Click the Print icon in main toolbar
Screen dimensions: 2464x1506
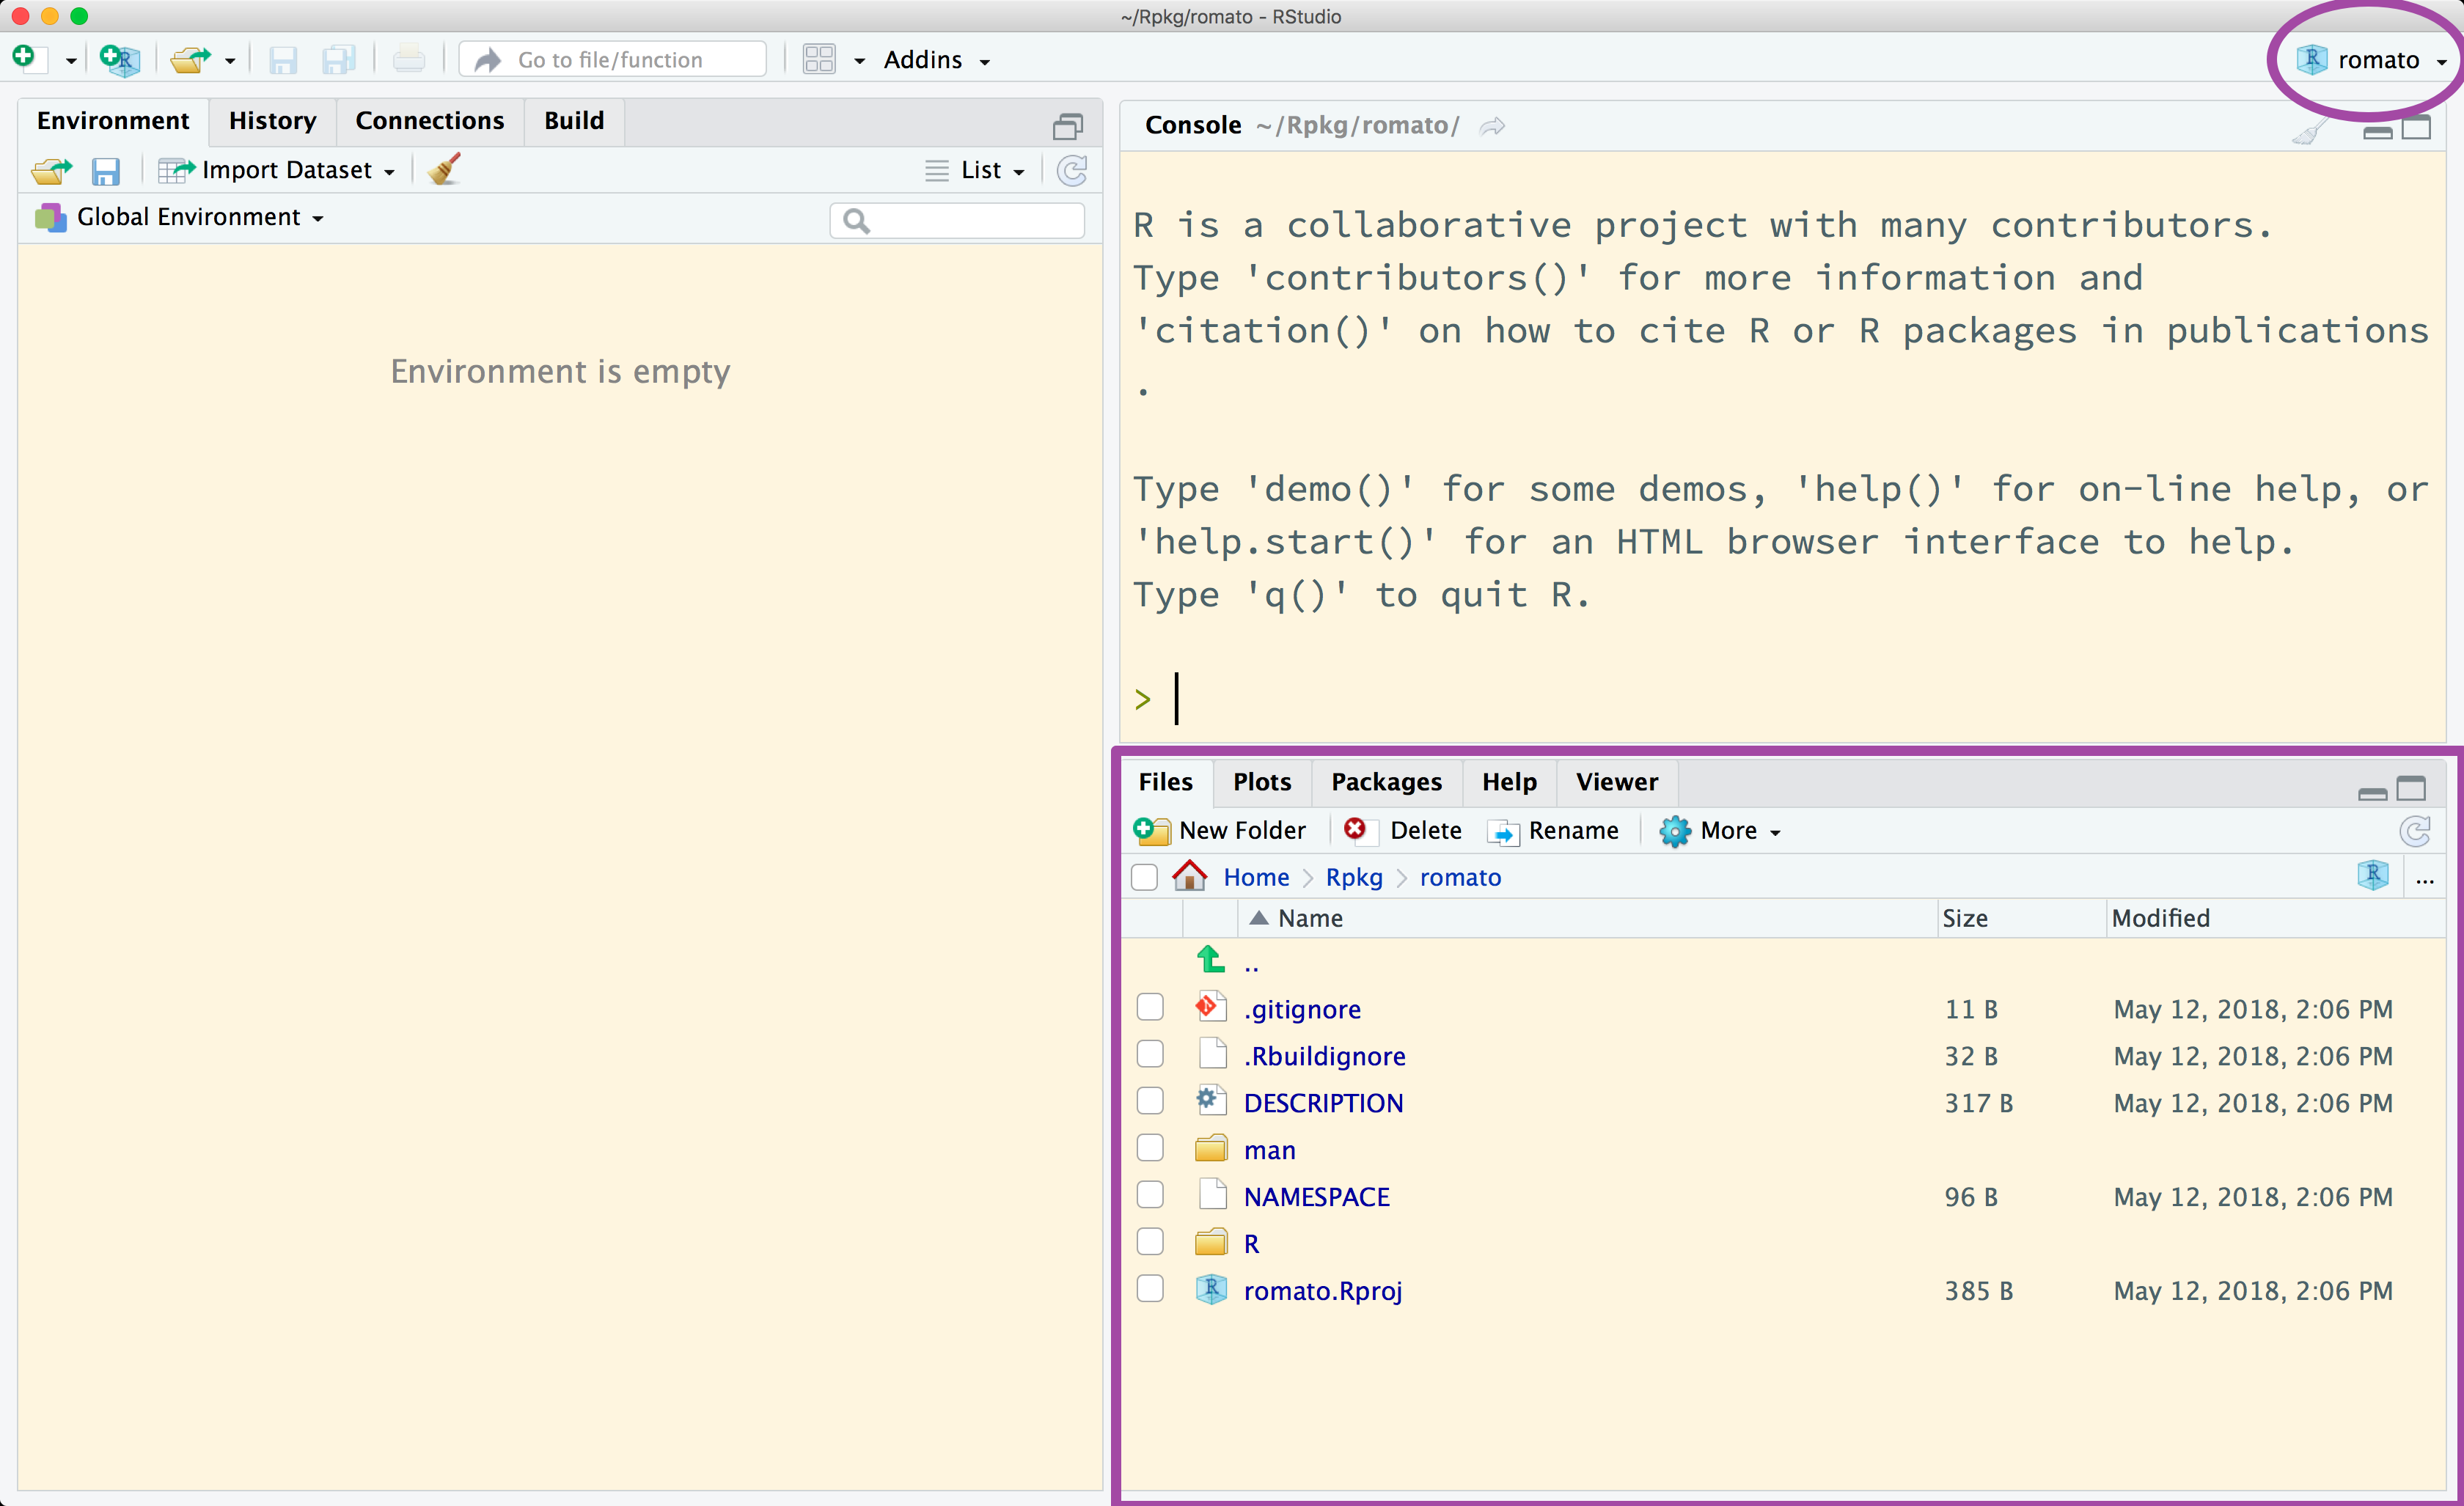(408, 60)
